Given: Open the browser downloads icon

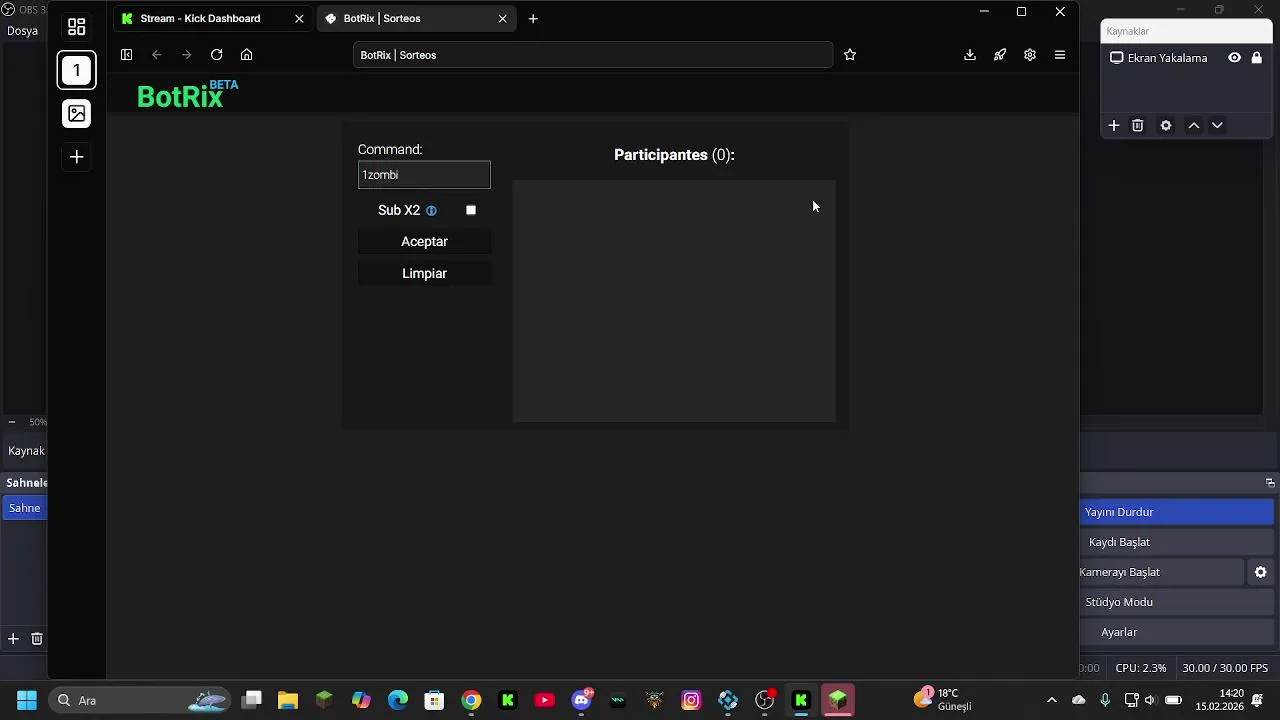Looking at the screenshot, I should 970,55.
